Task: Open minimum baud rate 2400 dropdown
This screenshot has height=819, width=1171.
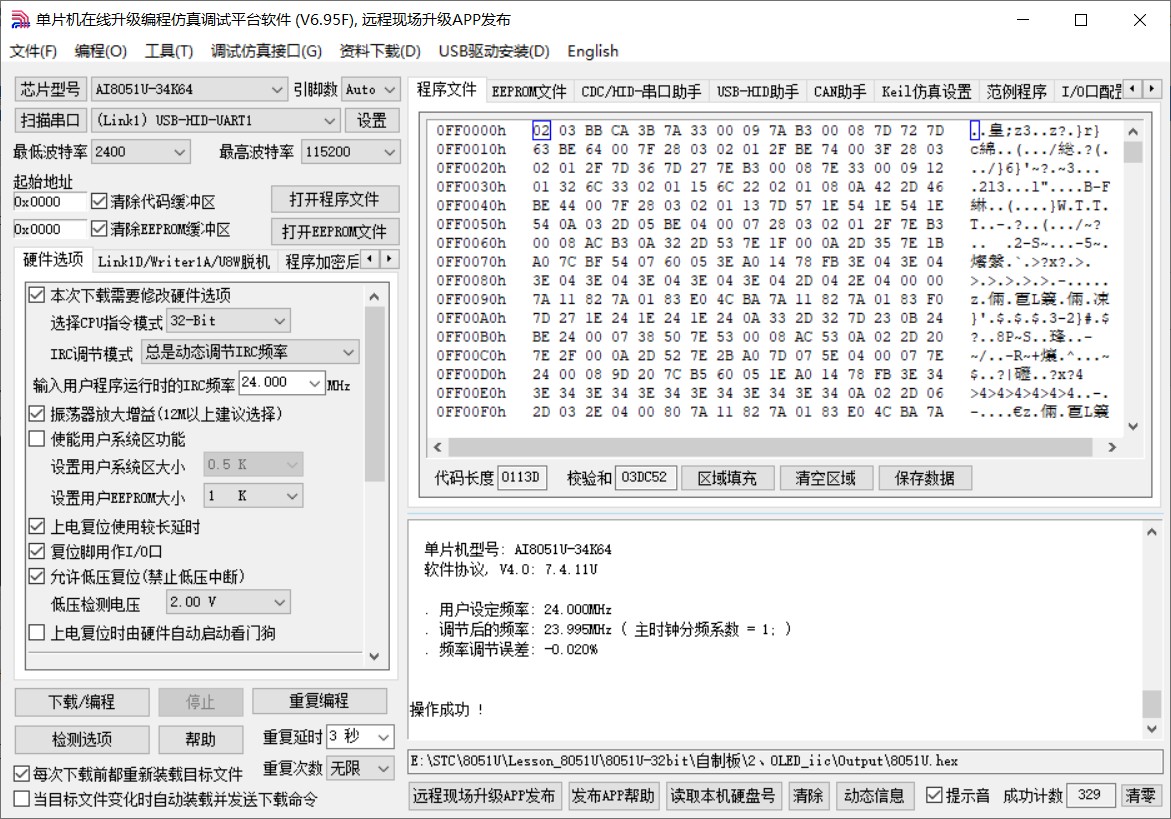Action: coord(140,152)
